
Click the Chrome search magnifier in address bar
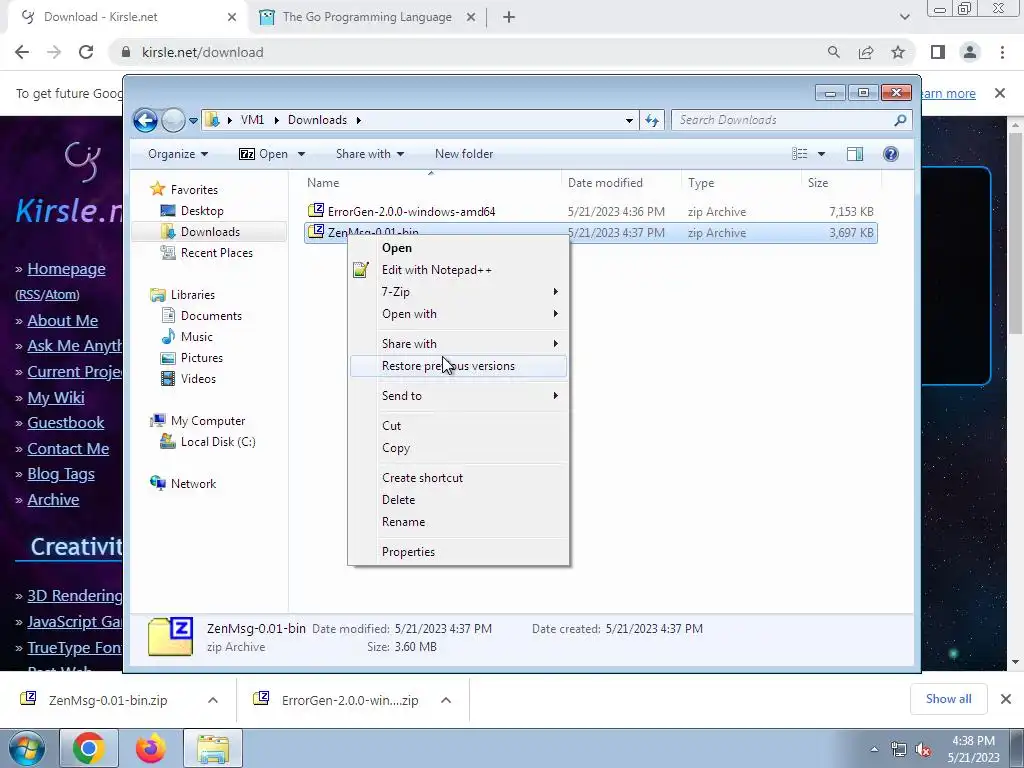click(x=833, y=52)
